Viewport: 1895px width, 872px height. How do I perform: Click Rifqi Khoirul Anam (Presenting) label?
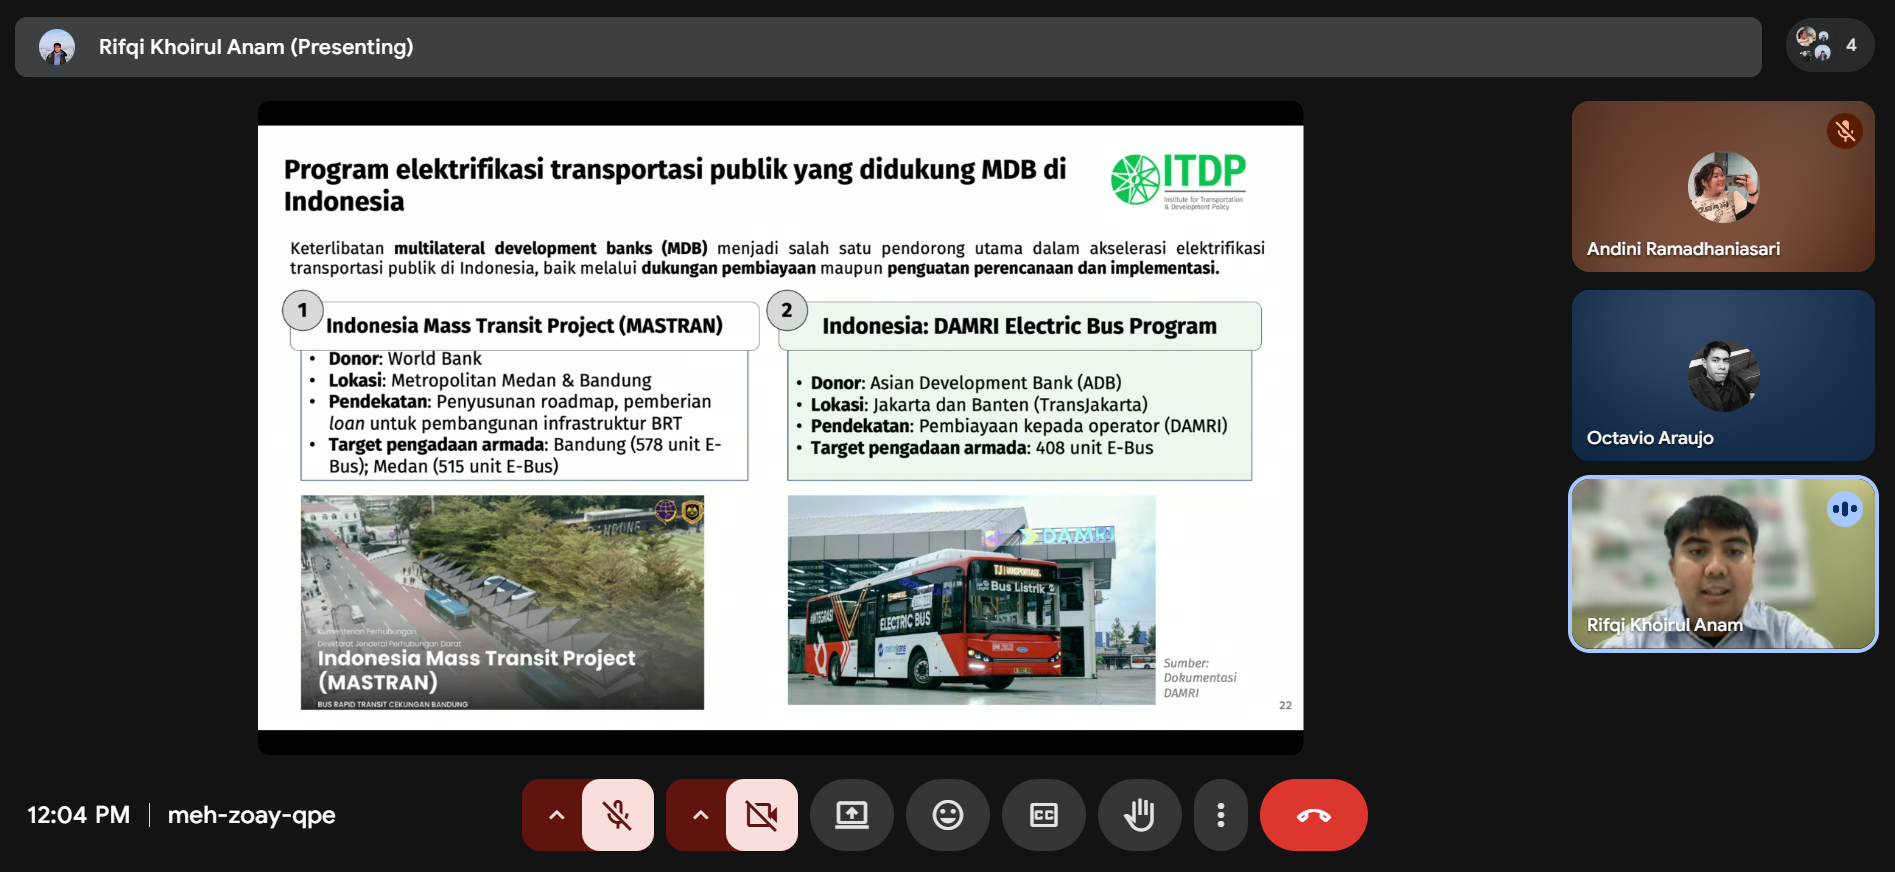click(256, 47)
